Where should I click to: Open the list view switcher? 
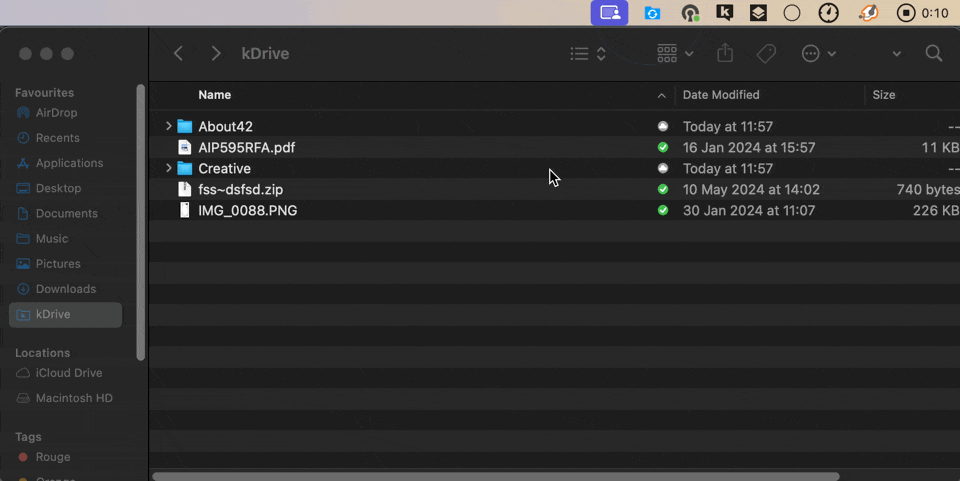click(x=588, y=54)
